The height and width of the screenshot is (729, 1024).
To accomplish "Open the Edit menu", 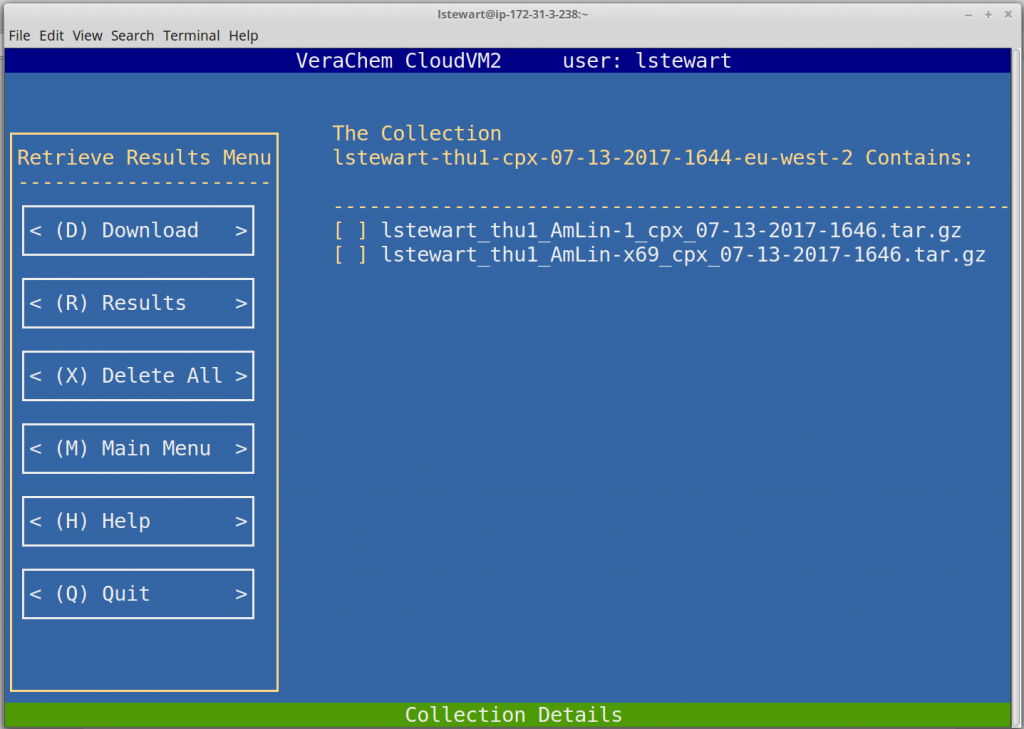I will point(51,35).
